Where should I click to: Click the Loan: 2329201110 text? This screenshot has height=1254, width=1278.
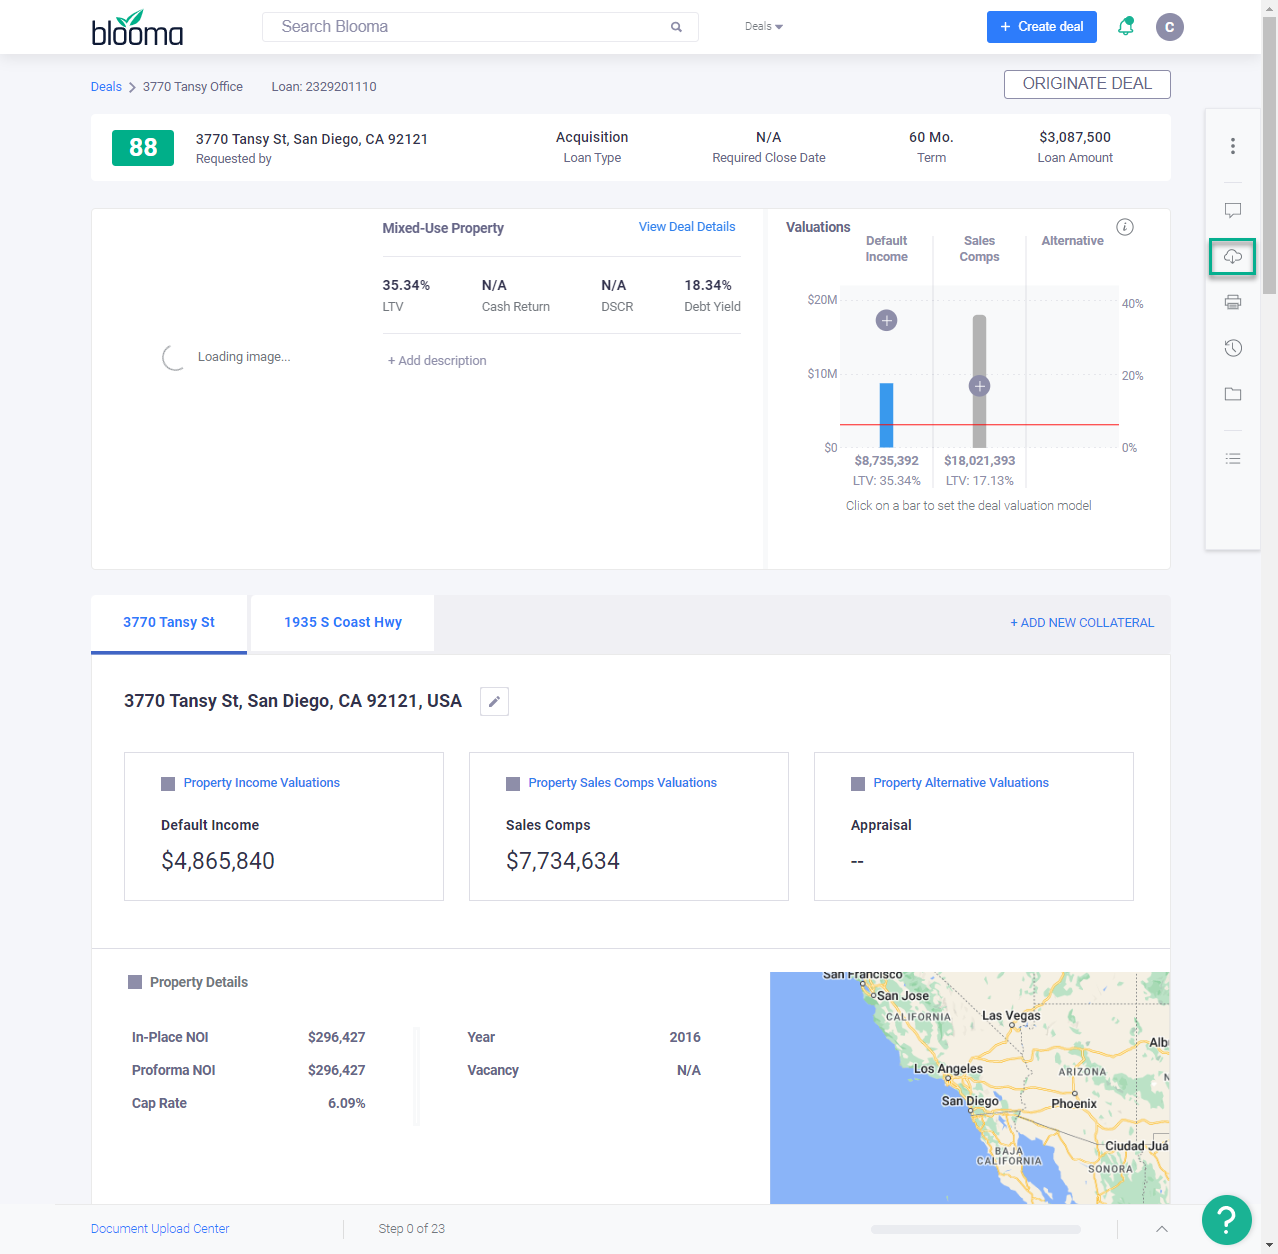tap(324, 87)
